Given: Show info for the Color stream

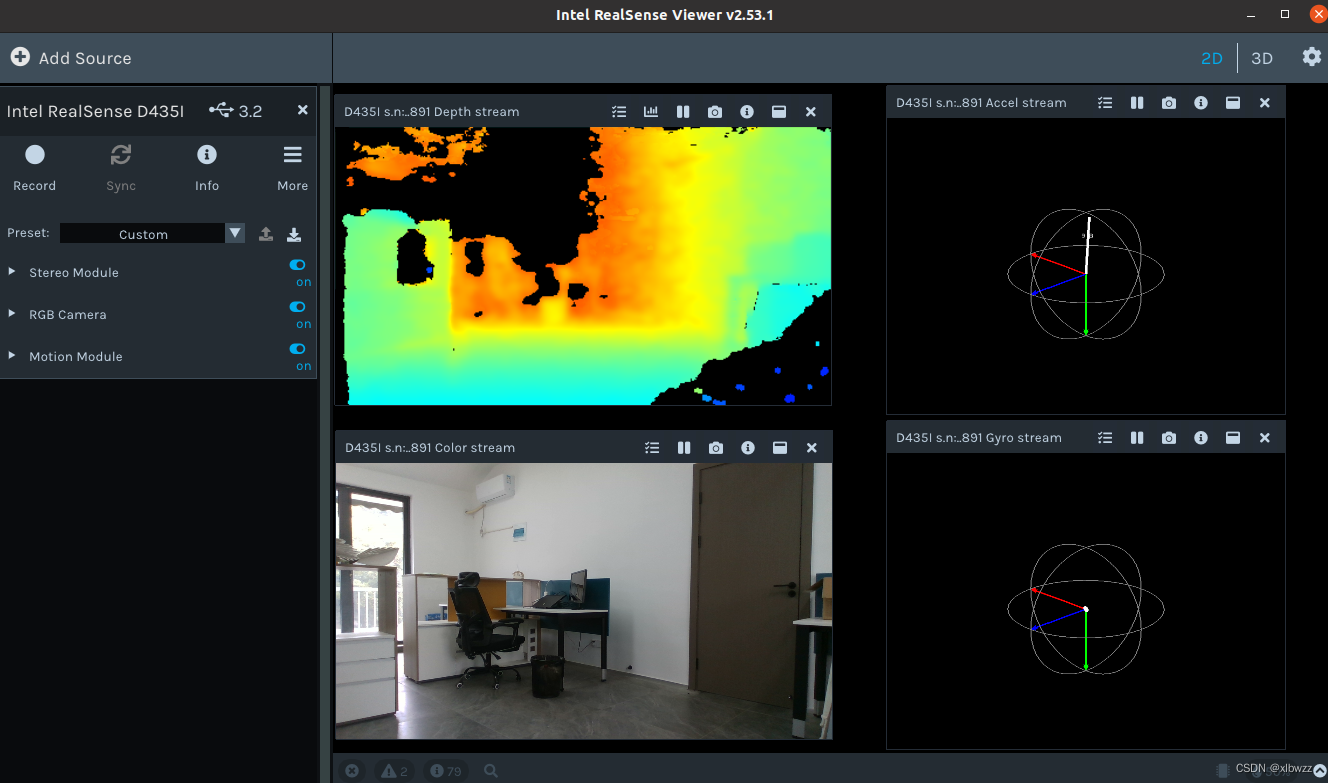Looking at the screenshot, I should pyautogui.click(x=748, y=448).
